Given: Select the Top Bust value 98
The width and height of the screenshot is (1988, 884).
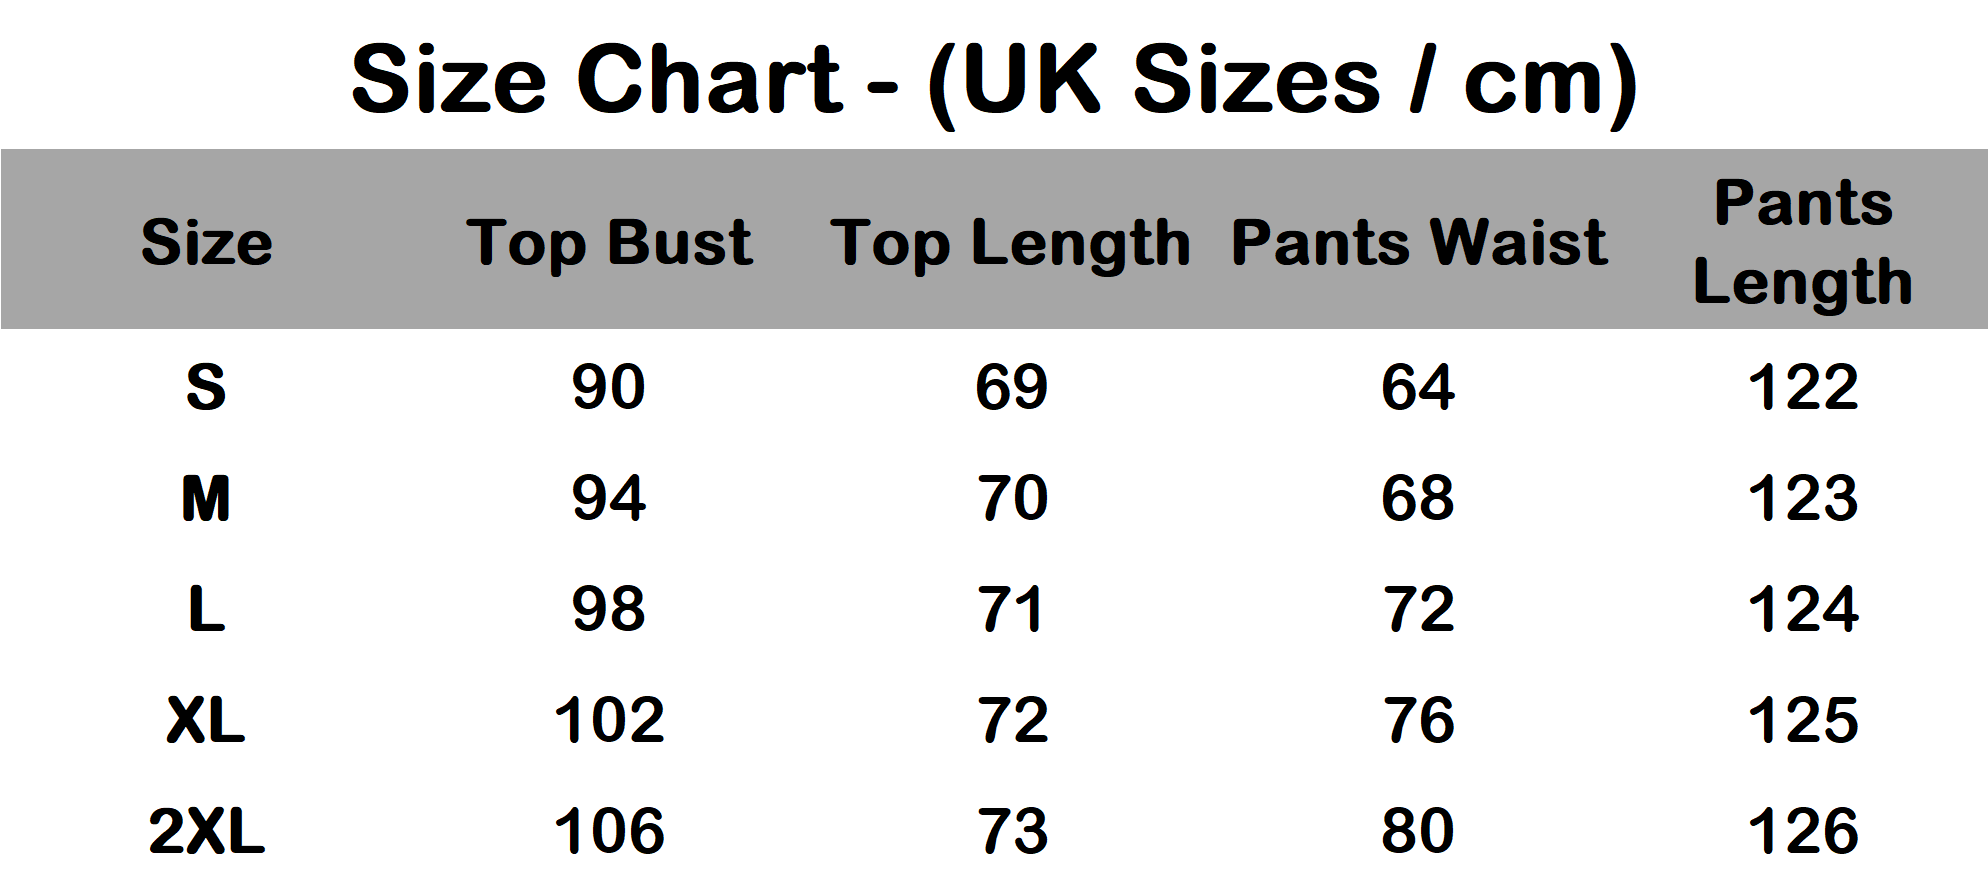Looking at the screenshot, I should tap(609, 609).
